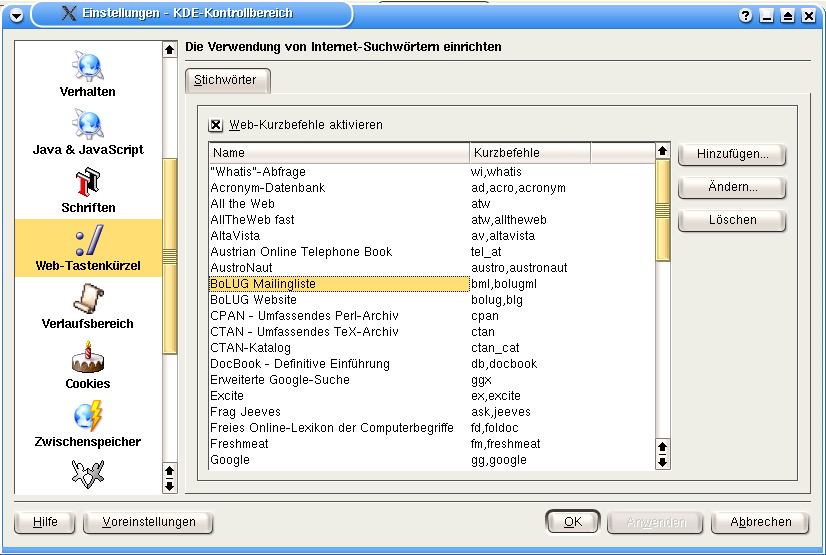The height and width of the screenshot is (555, 826).
Task: Open the Cookies cake icon
Action: (x=88, y=358)
